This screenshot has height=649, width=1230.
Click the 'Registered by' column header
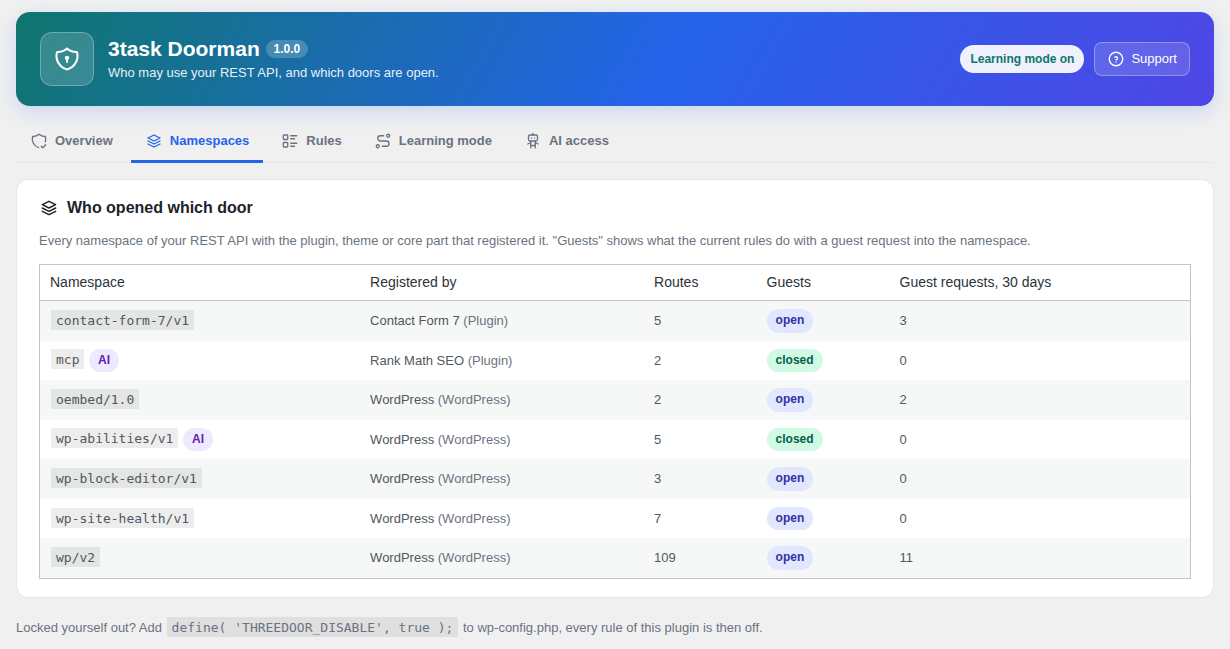coord(413,282)
